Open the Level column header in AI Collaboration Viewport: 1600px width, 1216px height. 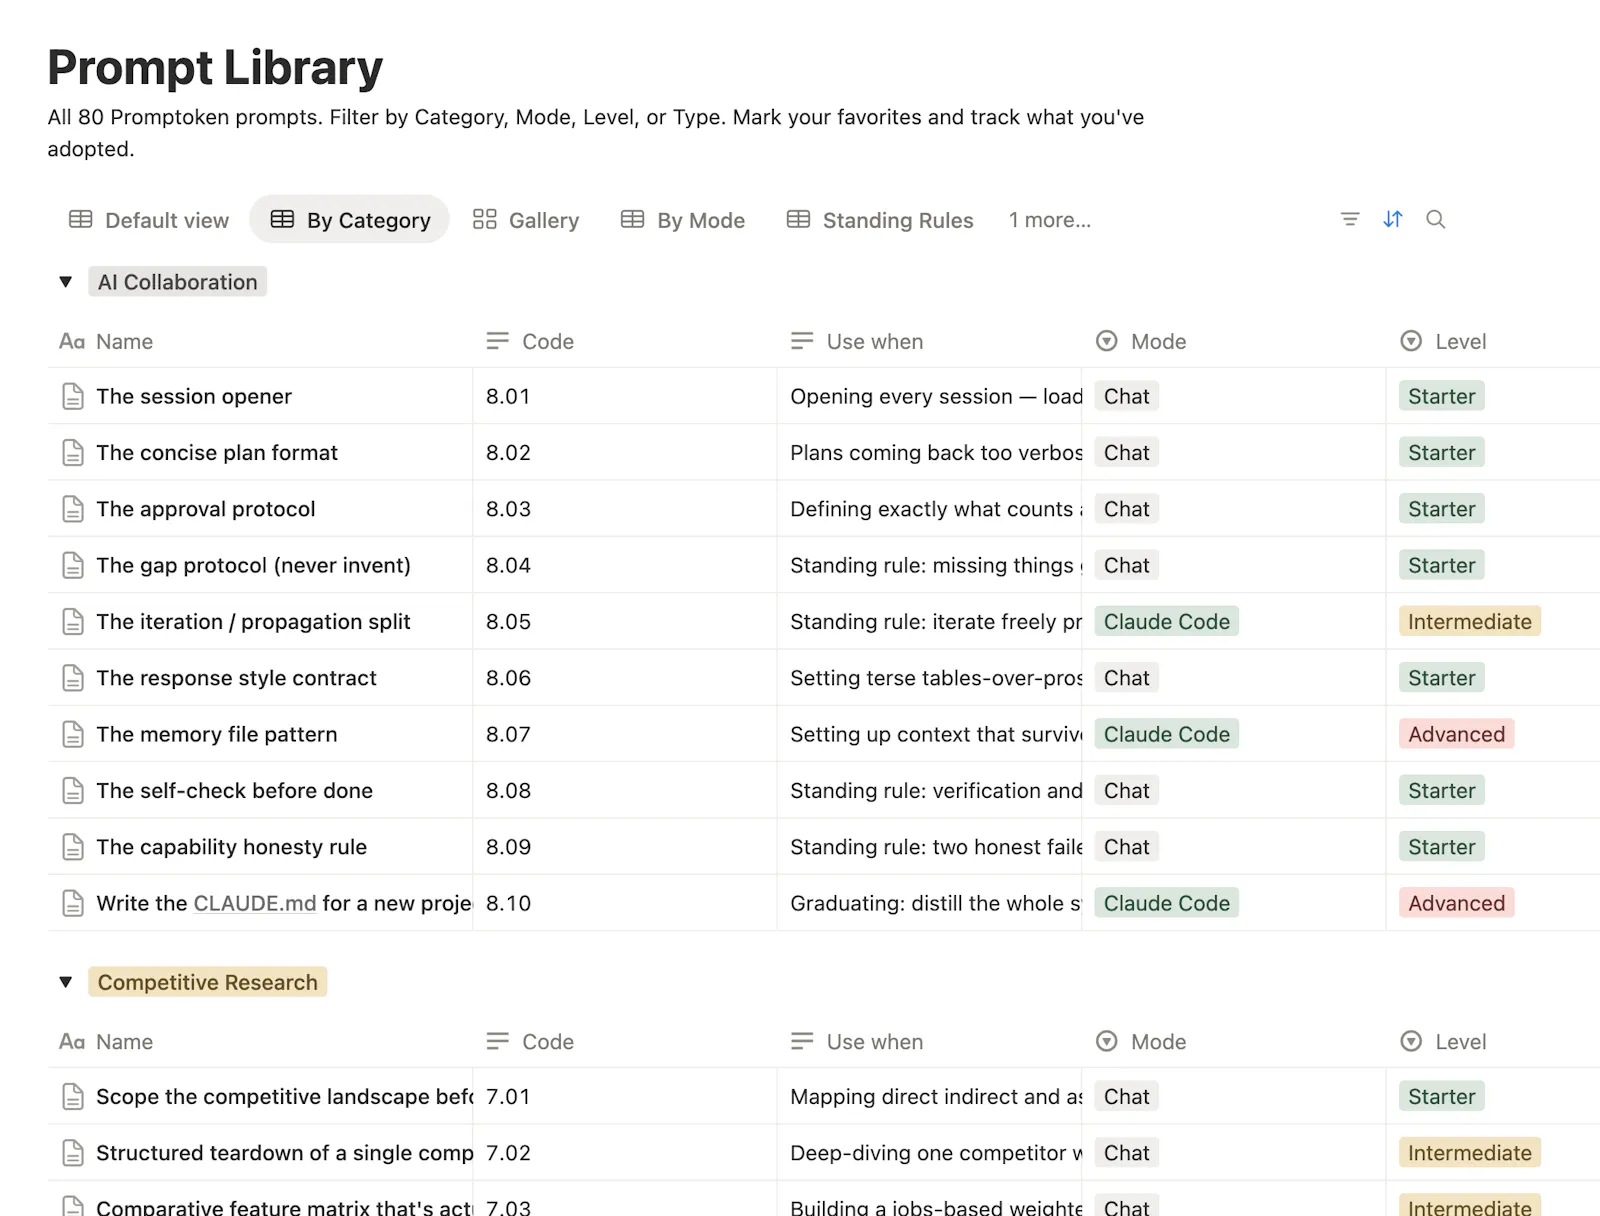(x=1443, y=341)
